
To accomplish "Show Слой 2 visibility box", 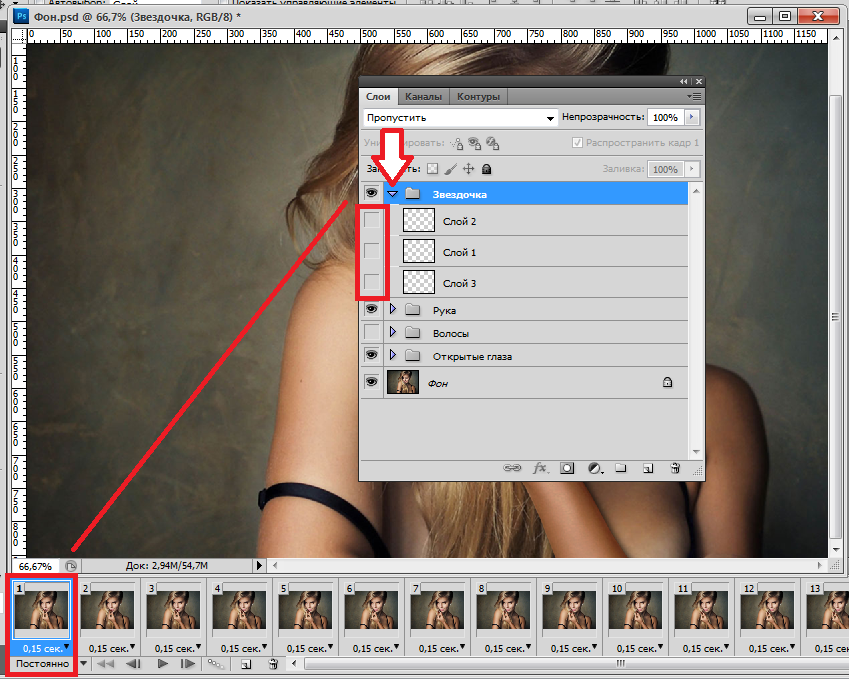I will click(x=372, y=220).
